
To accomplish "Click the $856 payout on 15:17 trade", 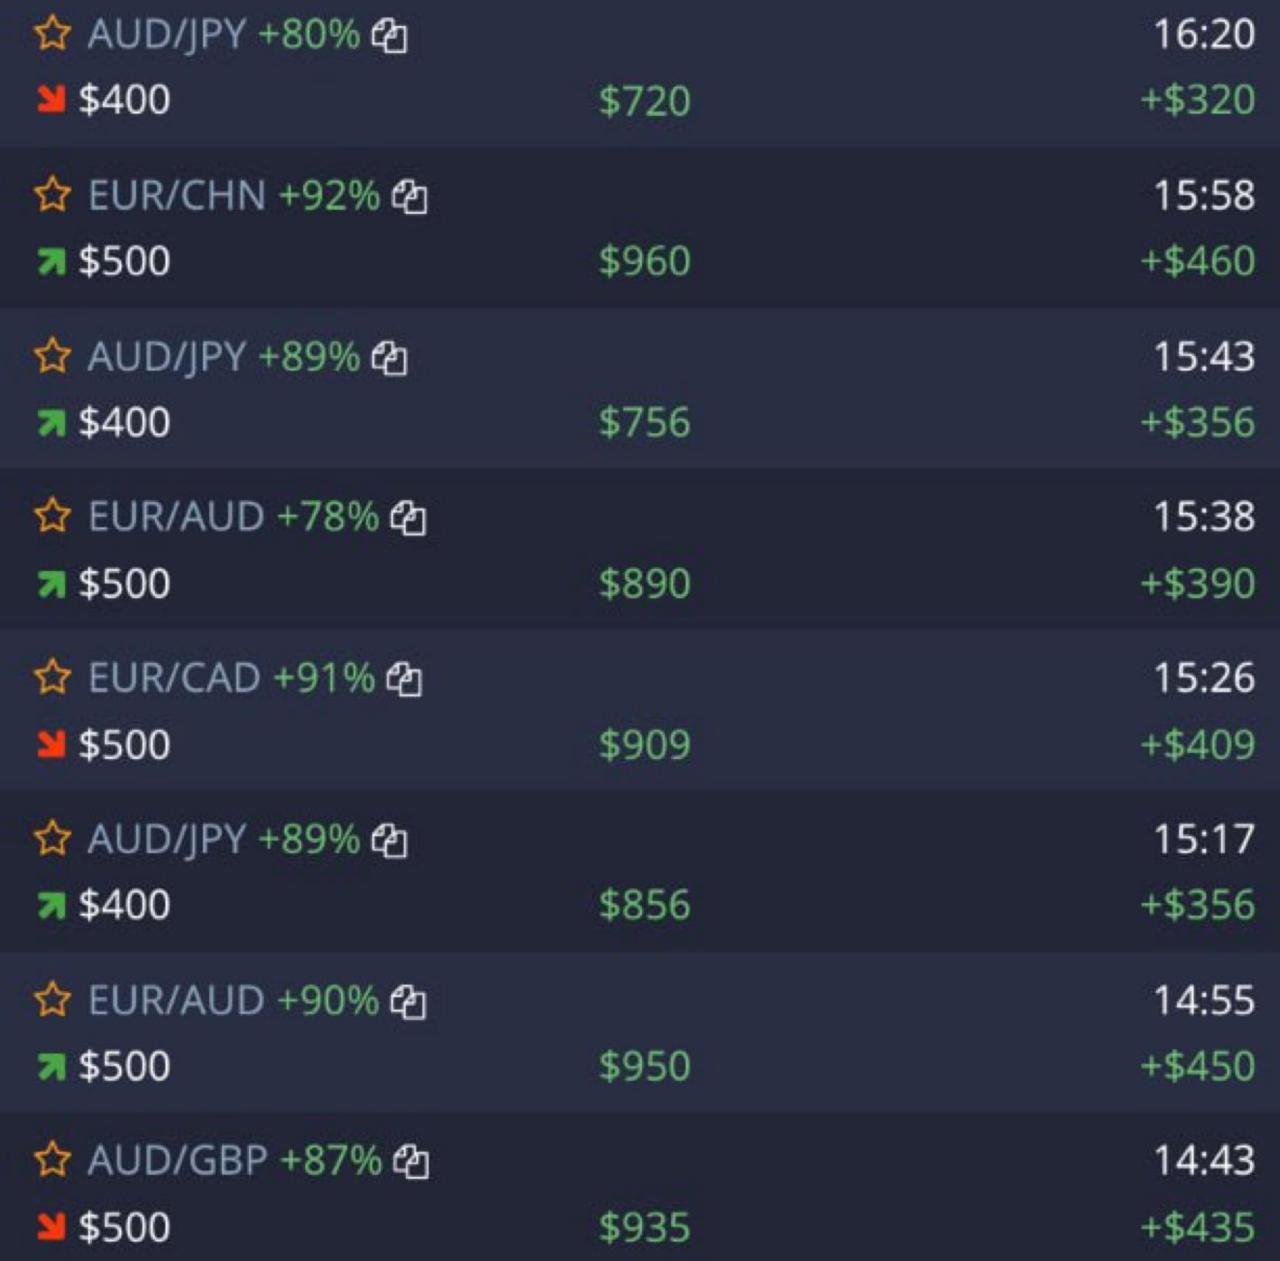I will coord(645,905).
